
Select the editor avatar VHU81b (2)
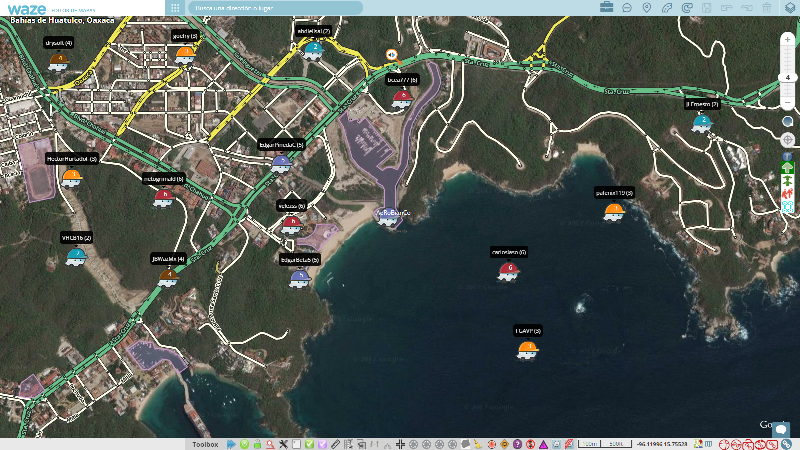(x=77, y=256)
